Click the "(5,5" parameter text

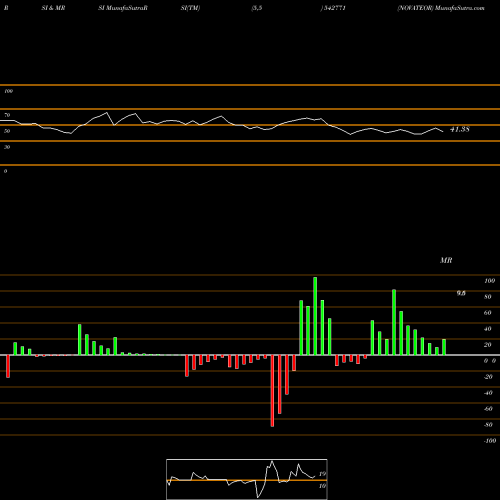(x=257, y=8)
